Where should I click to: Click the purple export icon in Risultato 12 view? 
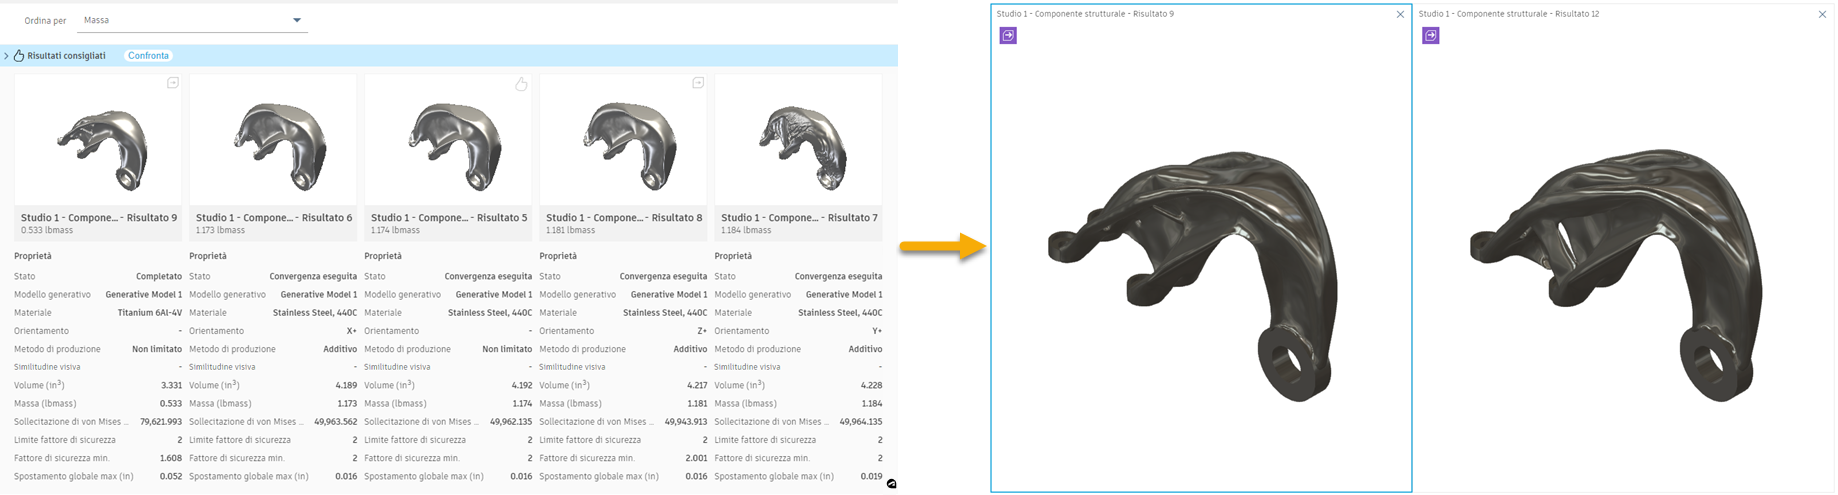click(x=1431, y=36)
